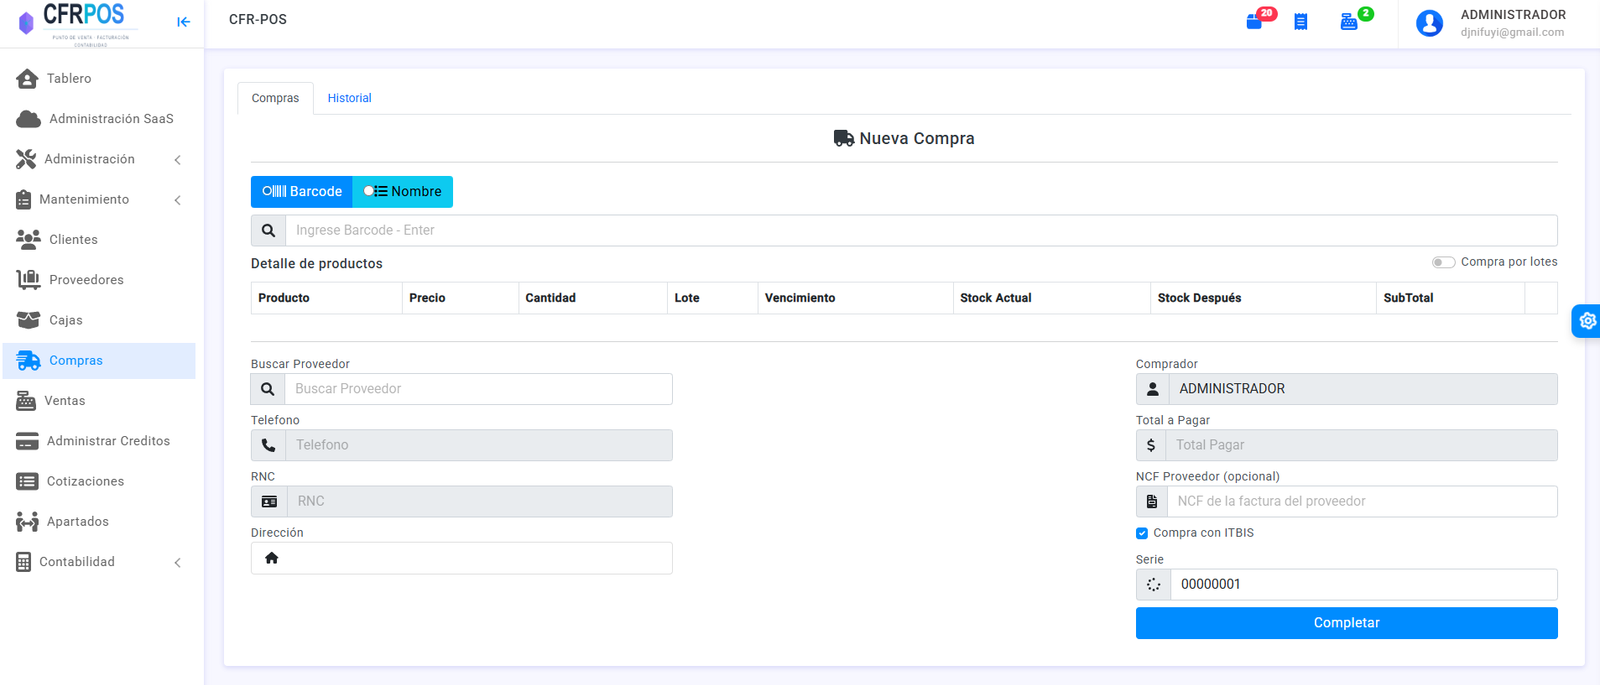
Task: Expand the Contabilidad menu
Action: [99, 562]
